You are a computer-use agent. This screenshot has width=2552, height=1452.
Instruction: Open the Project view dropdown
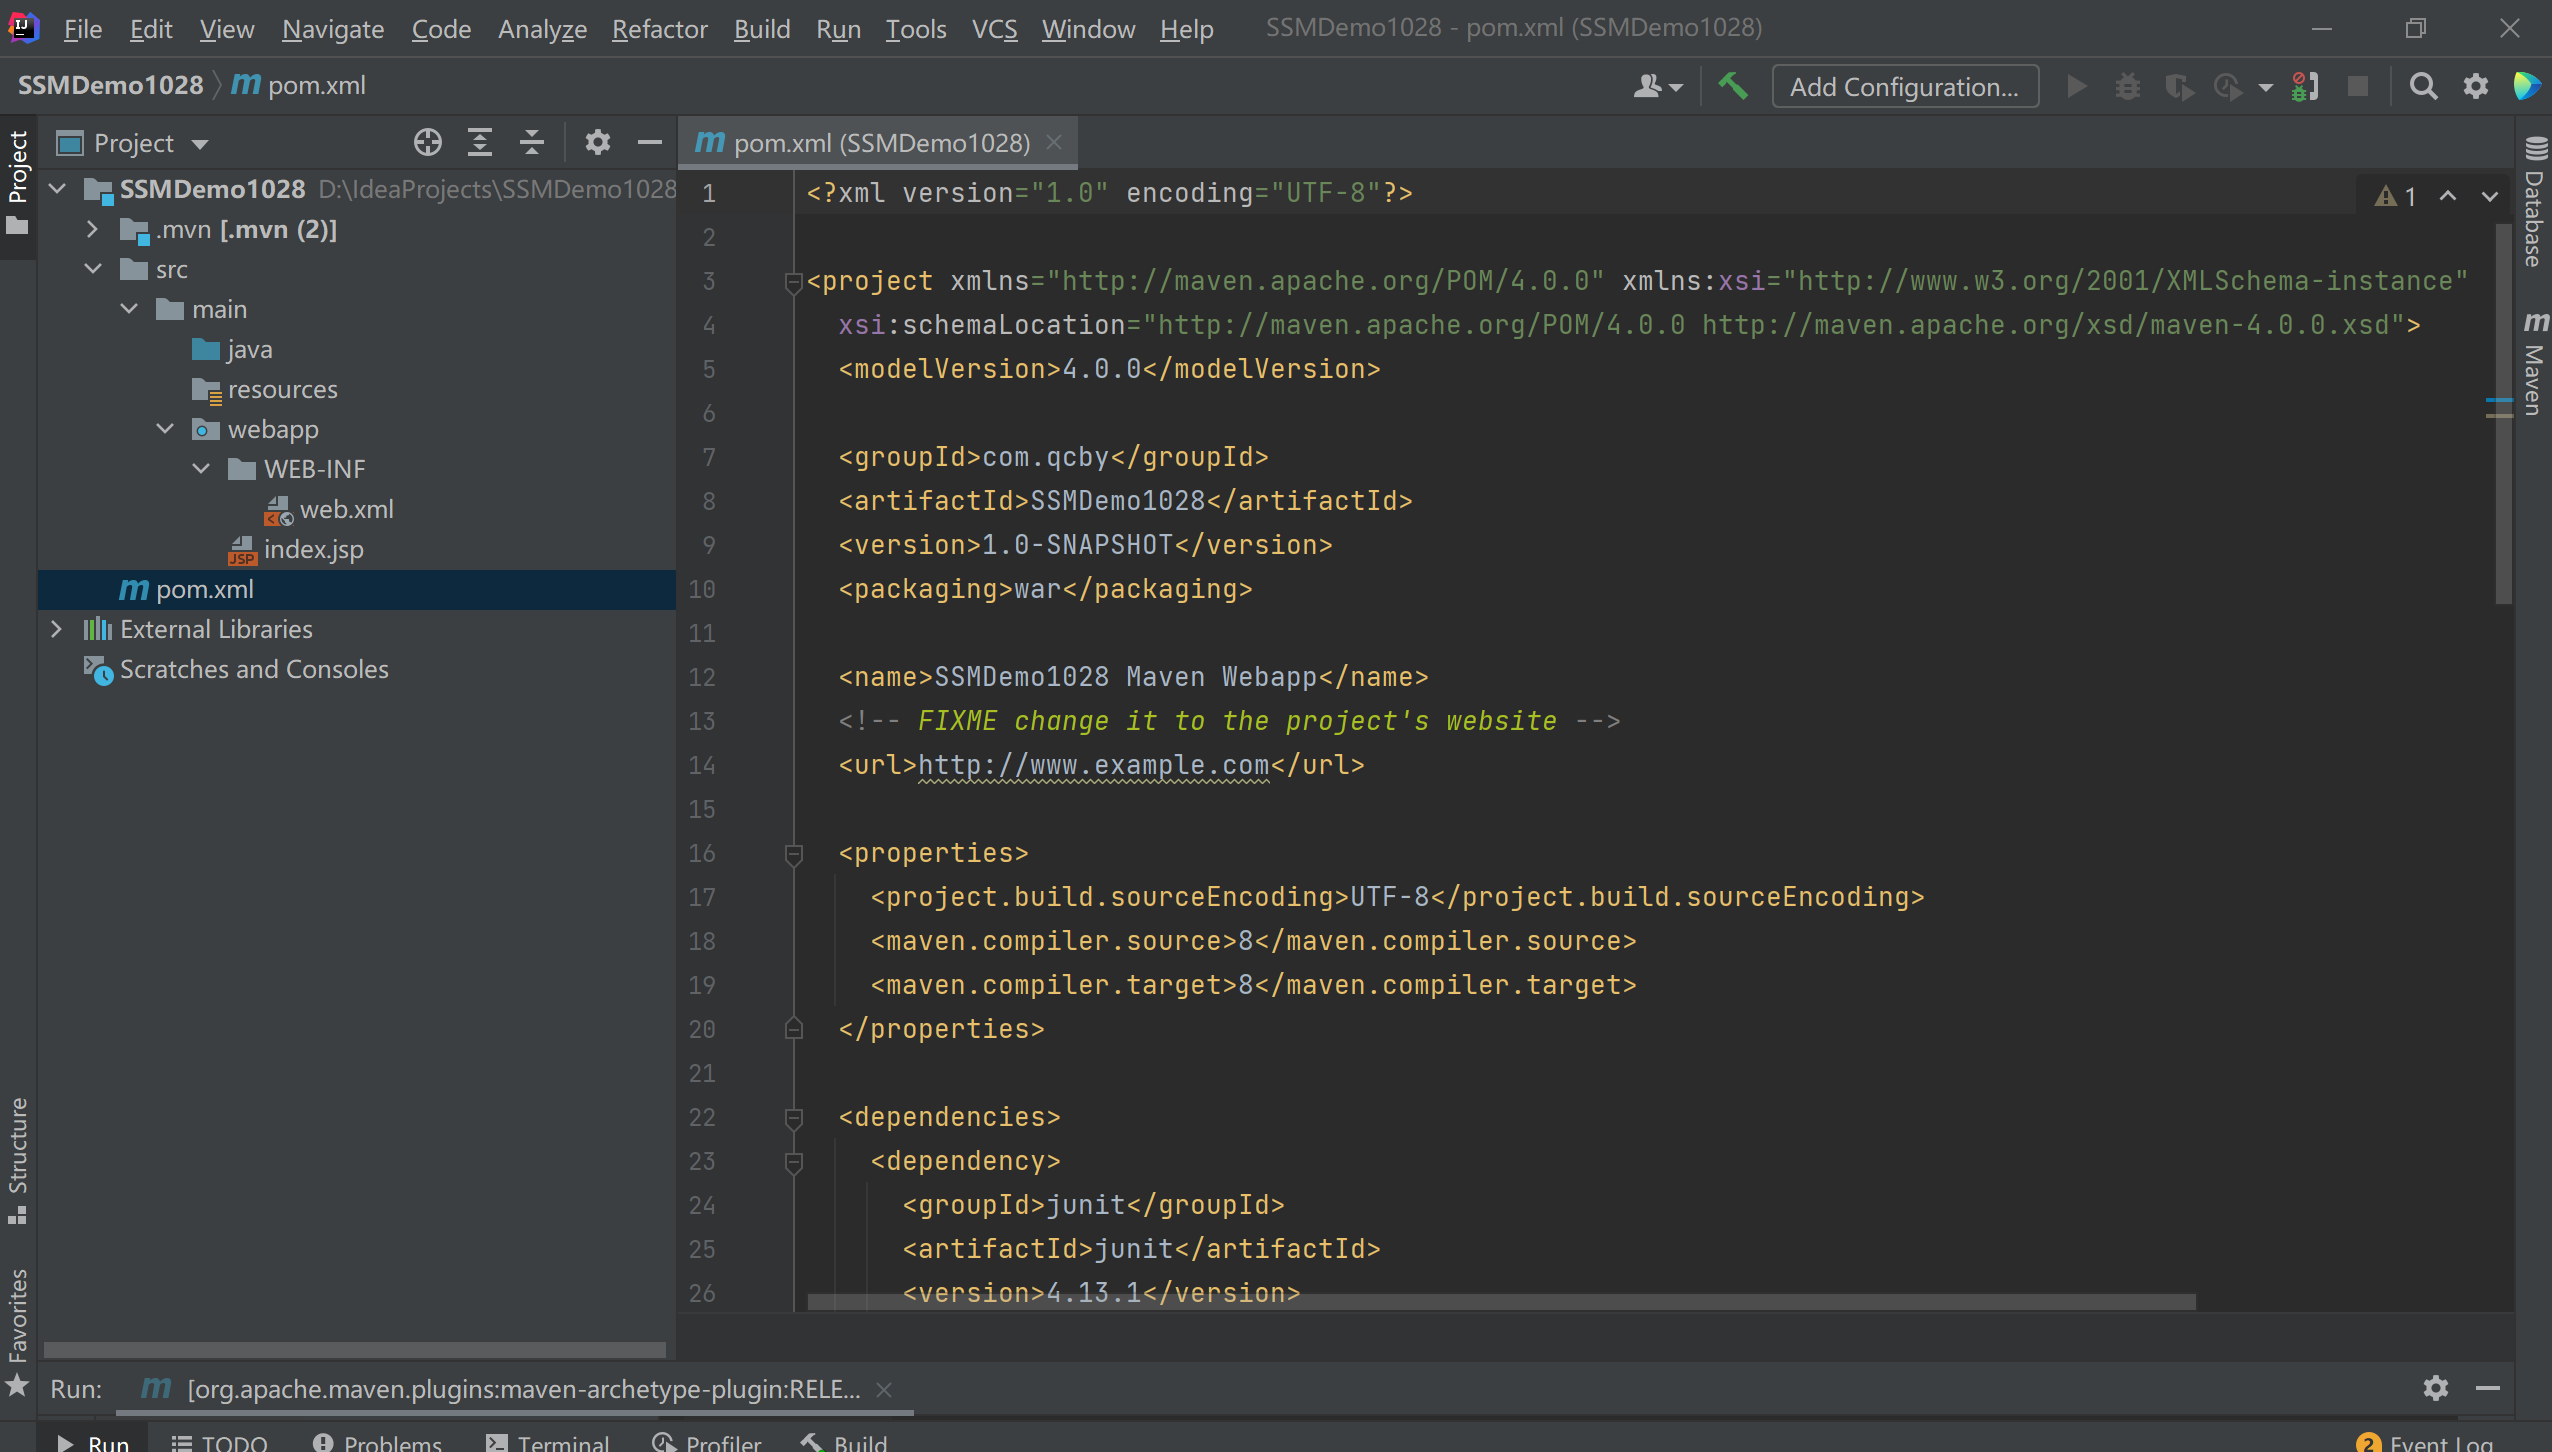(x=200, y=144)
